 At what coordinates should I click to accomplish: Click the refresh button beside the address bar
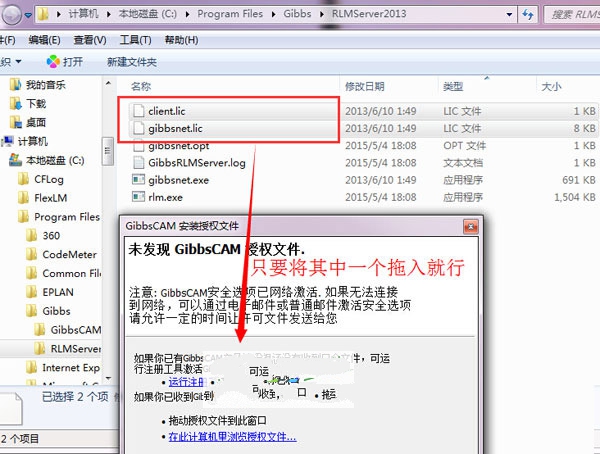click(528, 15)
